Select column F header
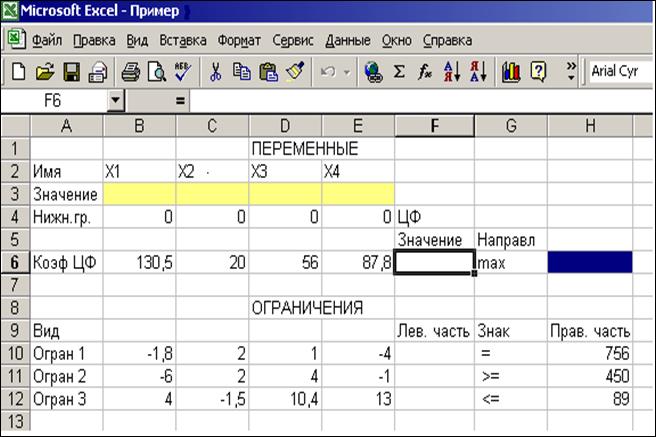 (x=434, y=126)
